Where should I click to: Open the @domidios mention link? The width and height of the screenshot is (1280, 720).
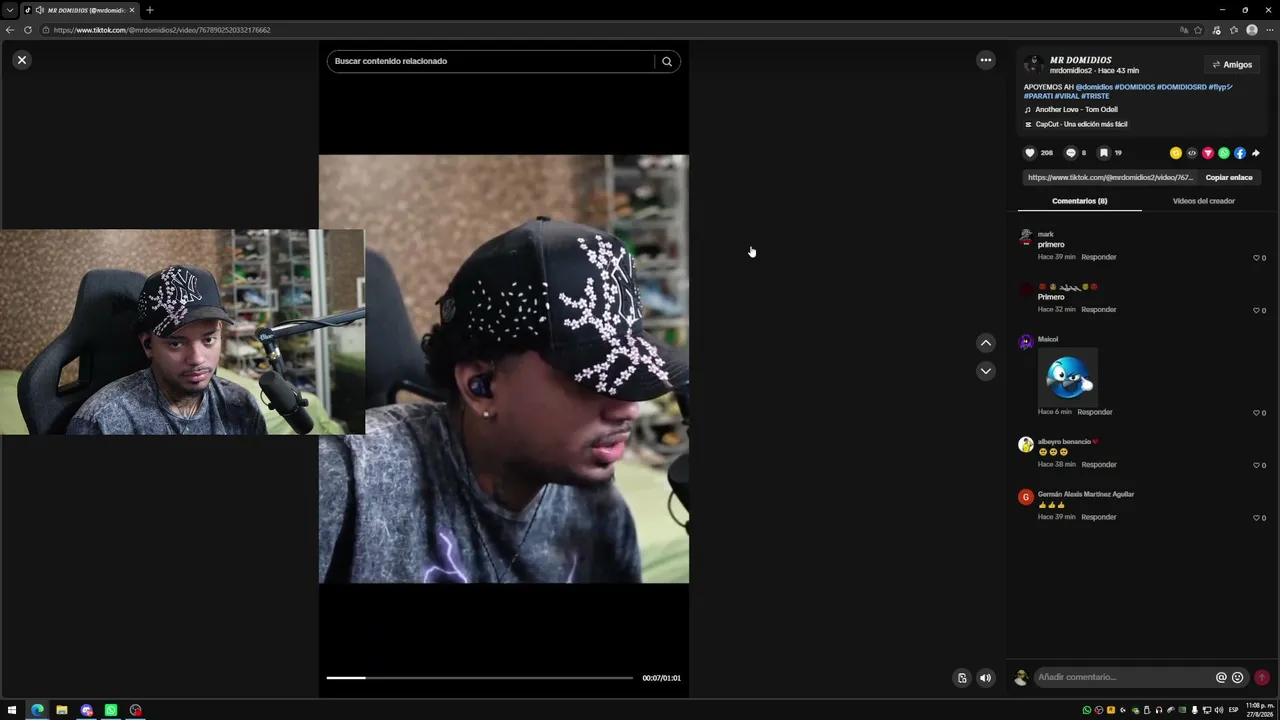click(1094, 87)
